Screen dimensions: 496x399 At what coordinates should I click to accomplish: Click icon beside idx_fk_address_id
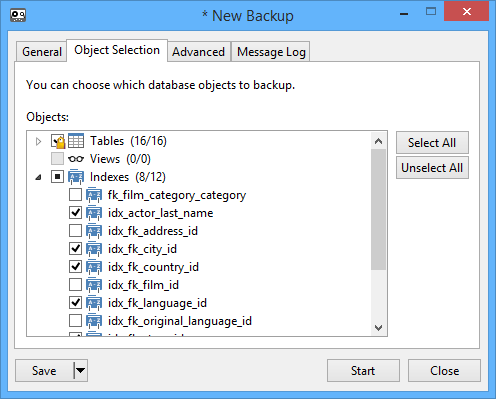click(94, 231)
